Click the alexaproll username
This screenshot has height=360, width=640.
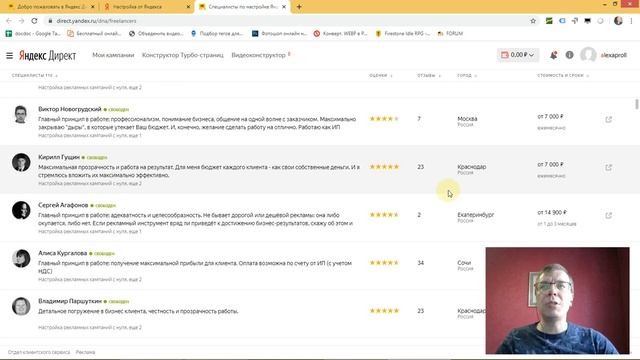point(613,55)
